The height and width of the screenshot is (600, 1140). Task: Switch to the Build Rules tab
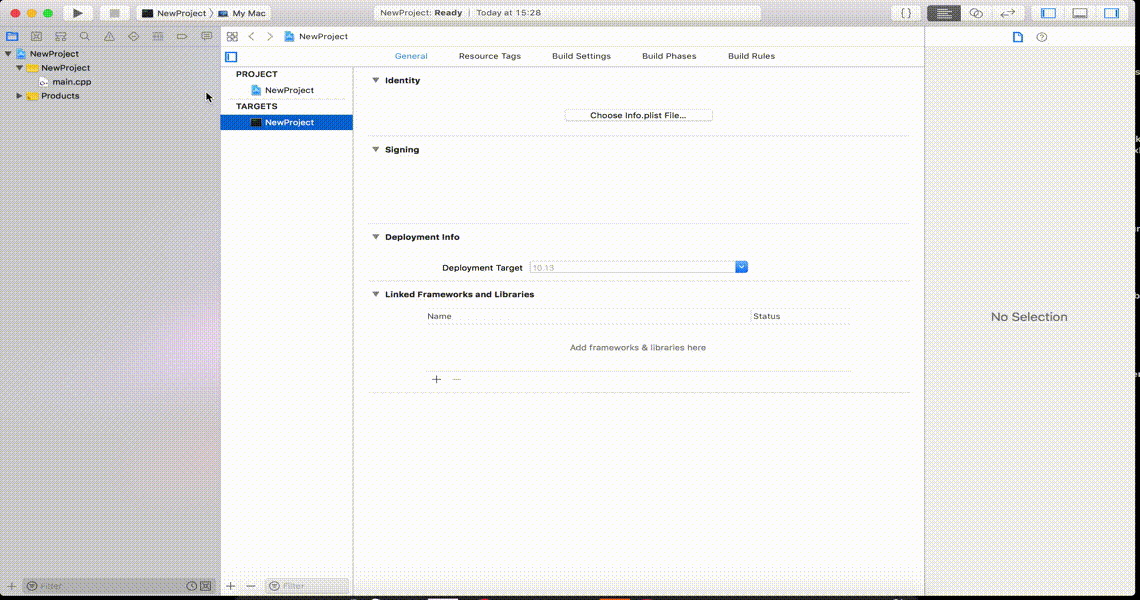coord(751,56)
